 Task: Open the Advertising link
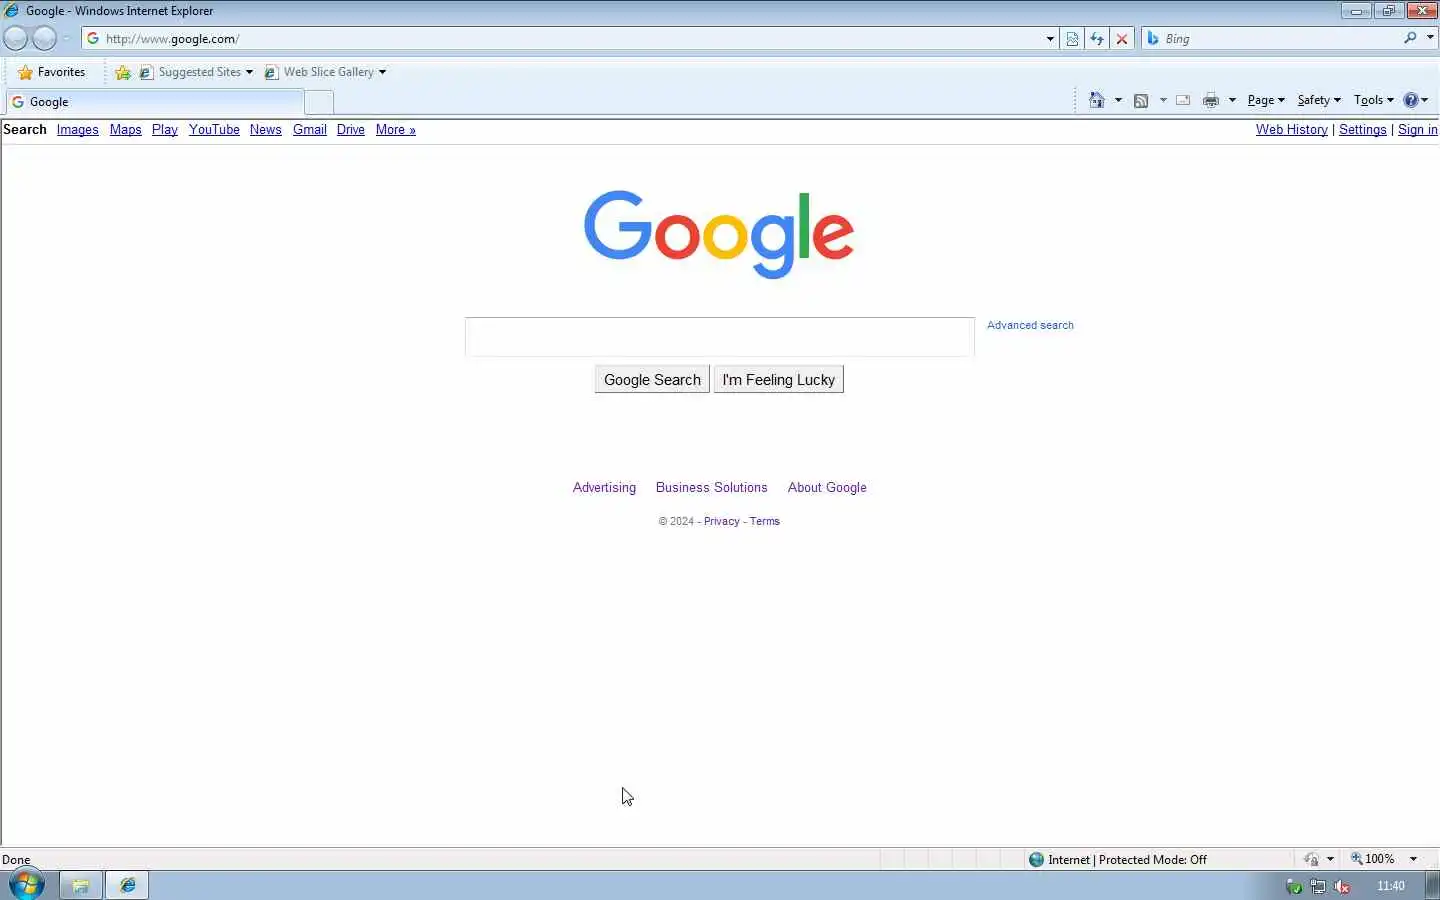[604, 488]
